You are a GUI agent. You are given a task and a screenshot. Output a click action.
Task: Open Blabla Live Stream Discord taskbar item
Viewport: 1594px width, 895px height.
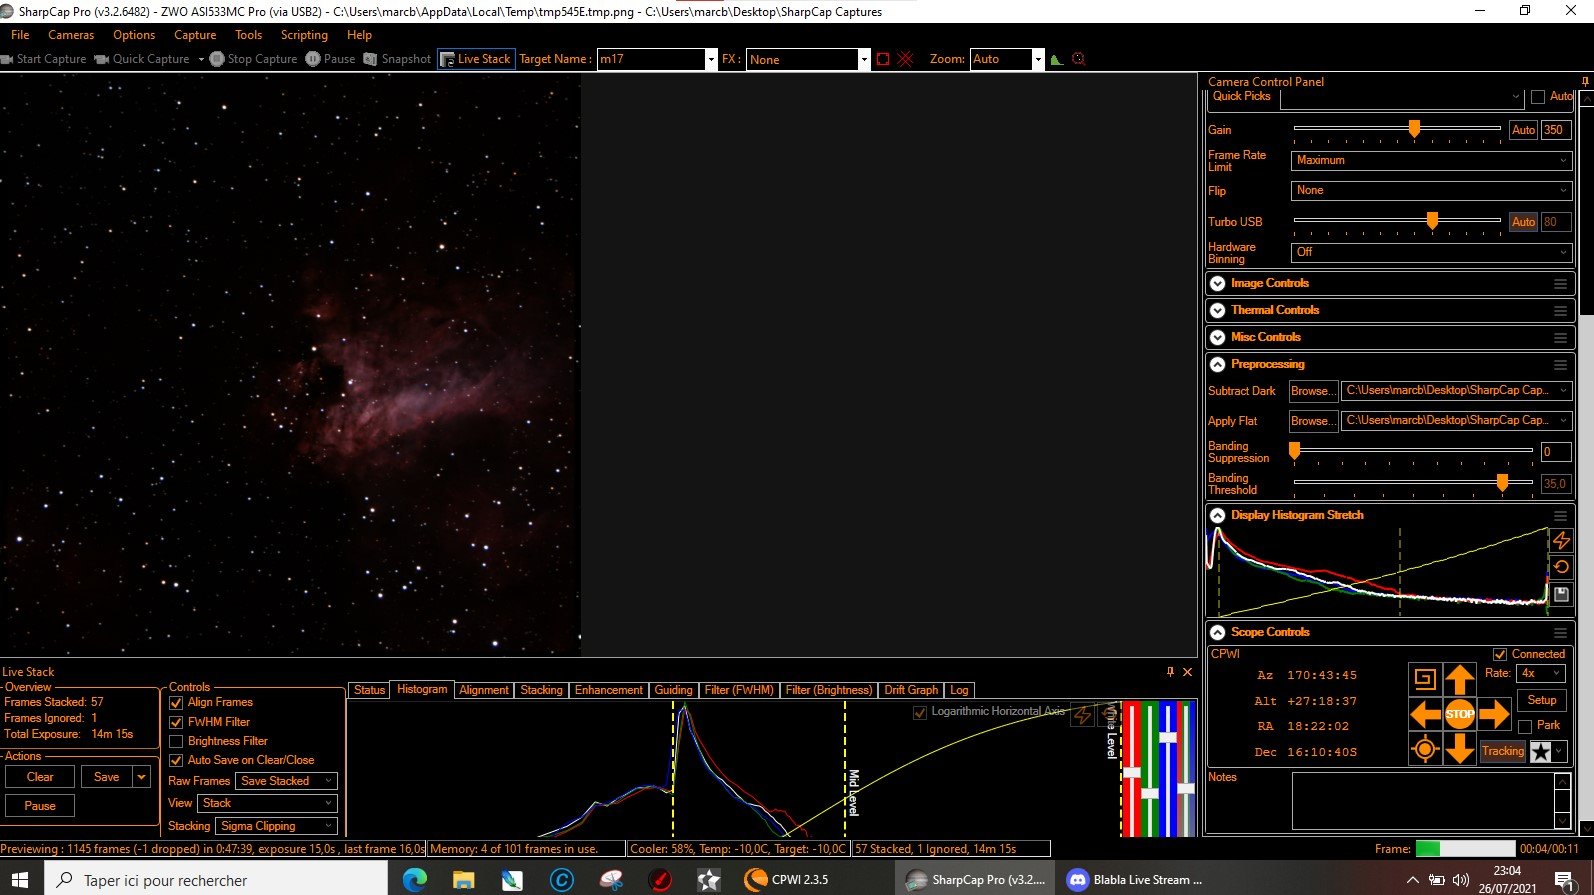pos(1135,880)
